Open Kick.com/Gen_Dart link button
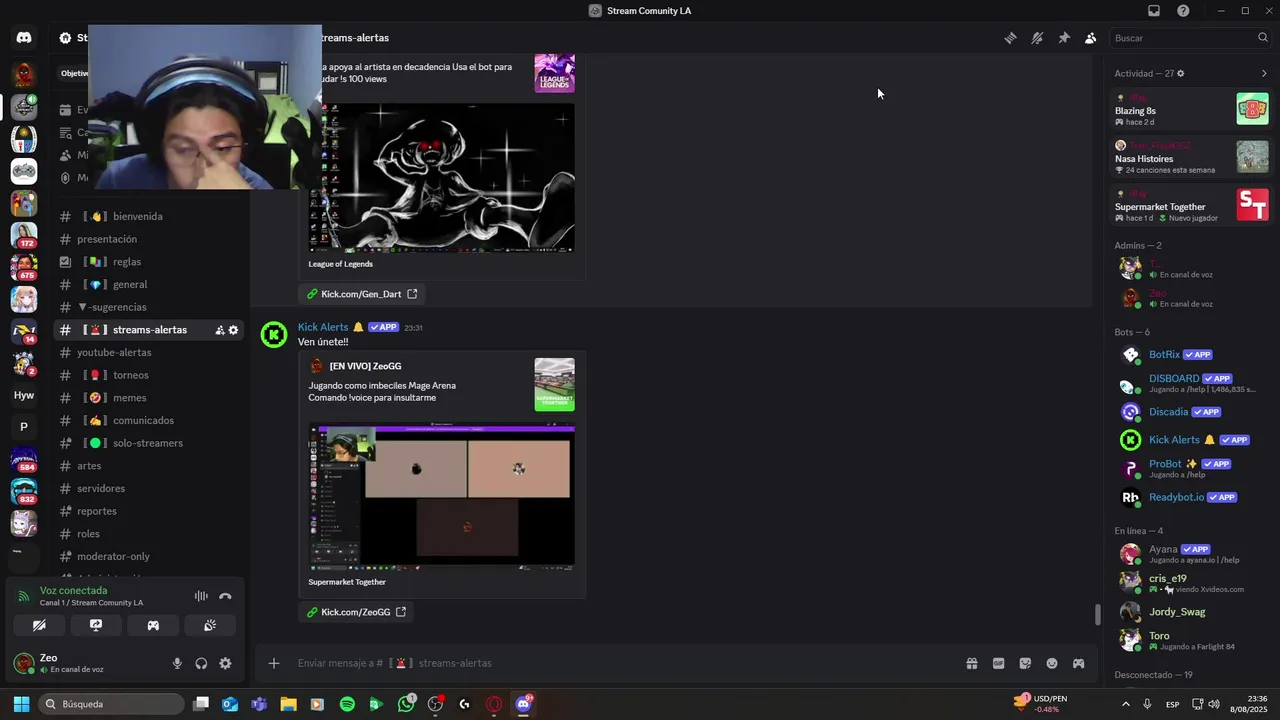Screen dimensions: 1280x720 click(362, 294)
